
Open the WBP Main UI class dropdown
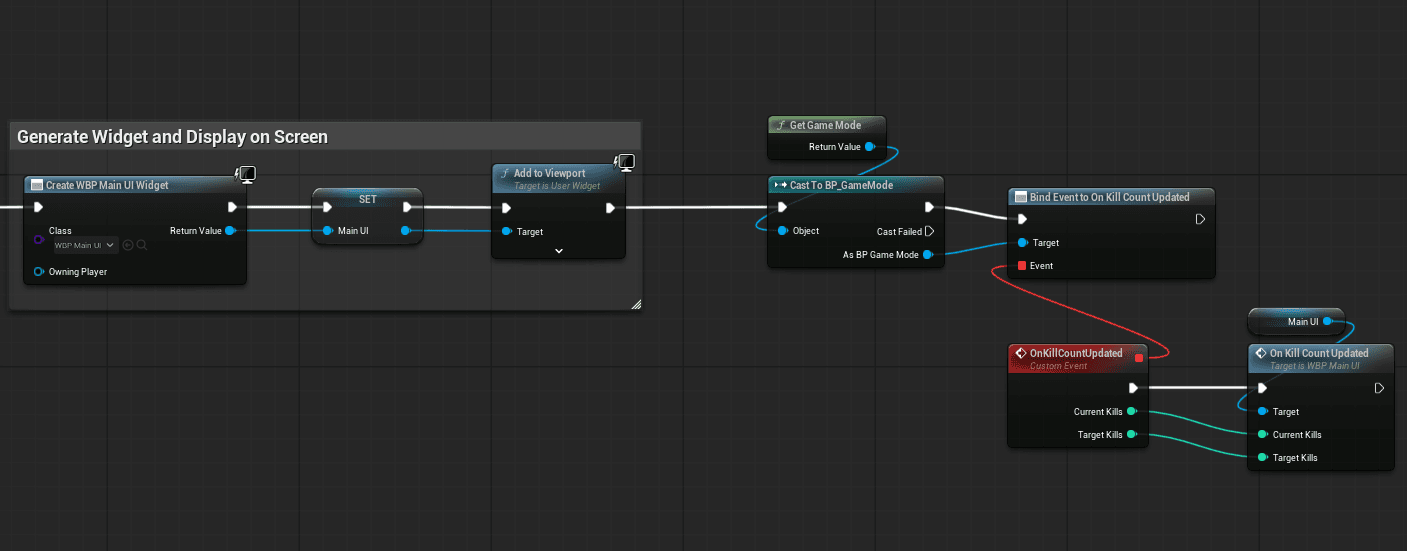tap(86, 245)
